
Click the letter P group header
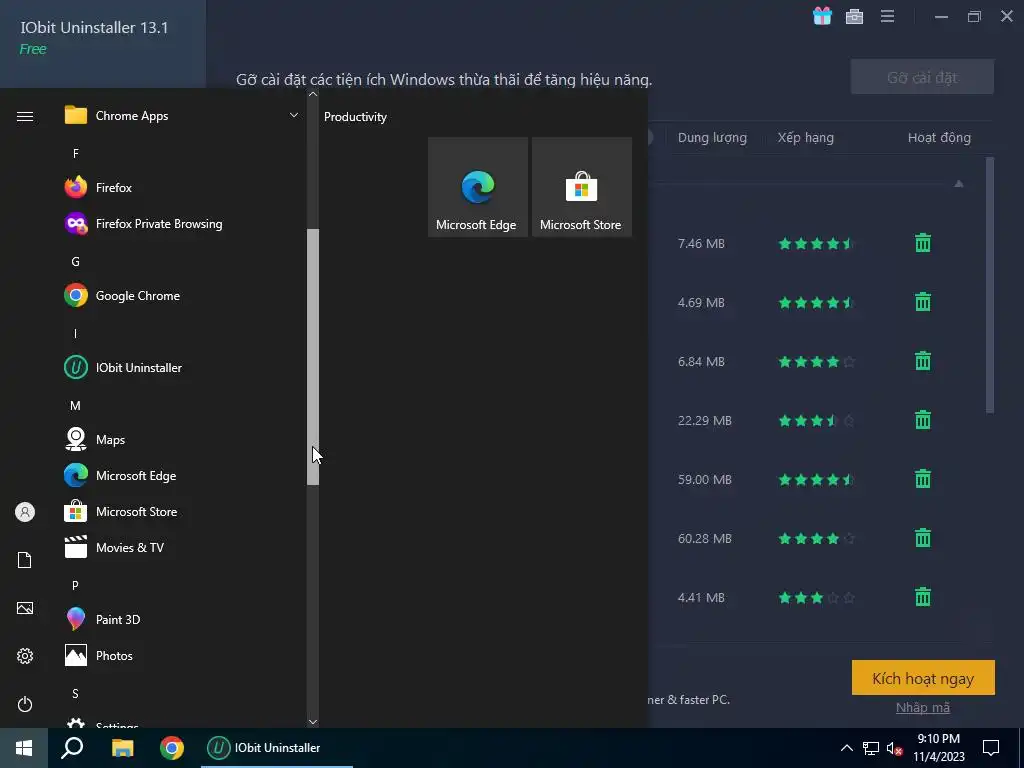[x=76, y=585]
